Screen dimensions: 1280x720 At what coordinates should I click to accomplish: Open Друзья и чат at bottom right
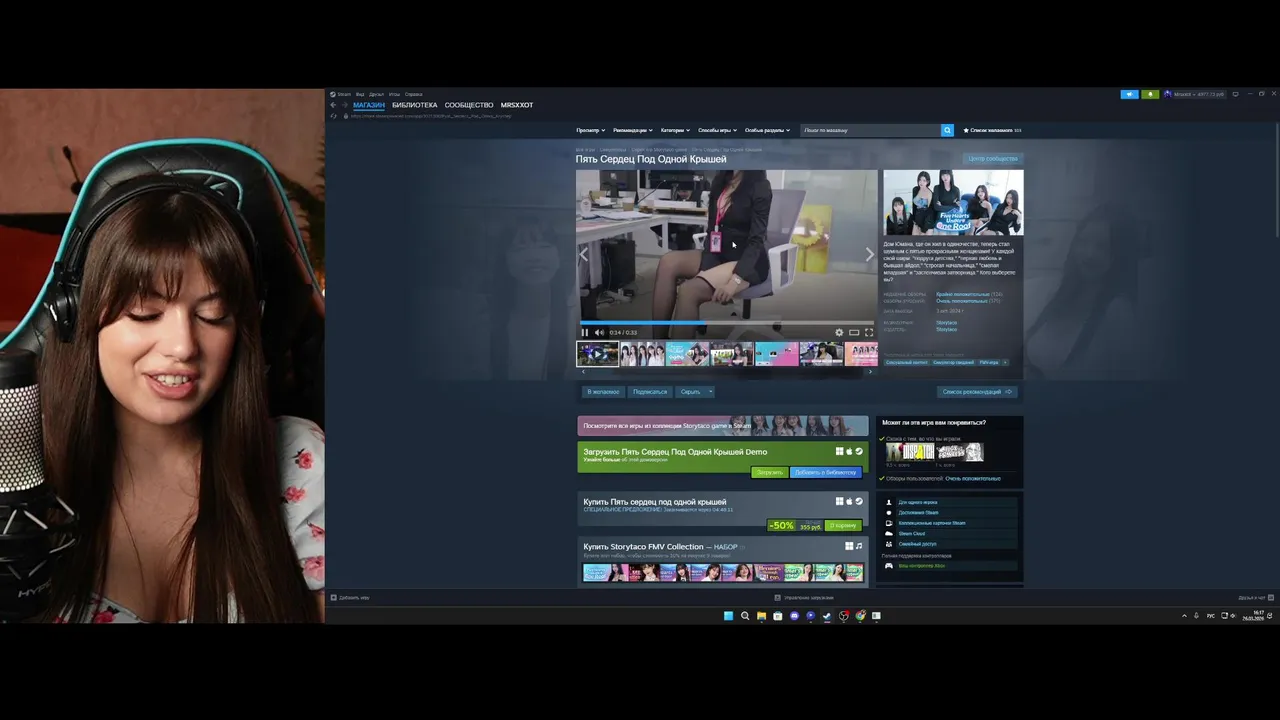1256,598
